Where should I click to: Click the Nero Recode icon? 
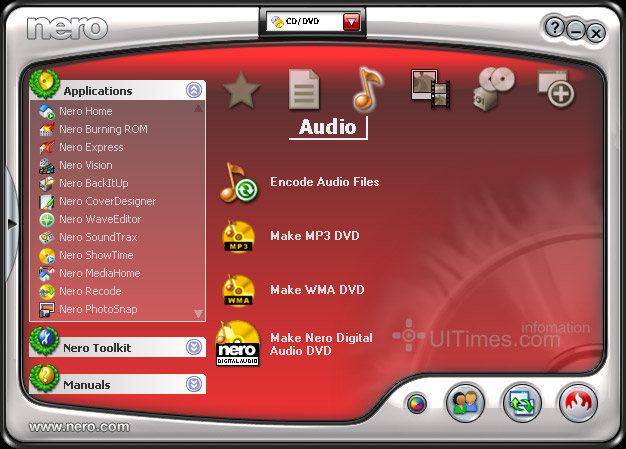[47, 291]
